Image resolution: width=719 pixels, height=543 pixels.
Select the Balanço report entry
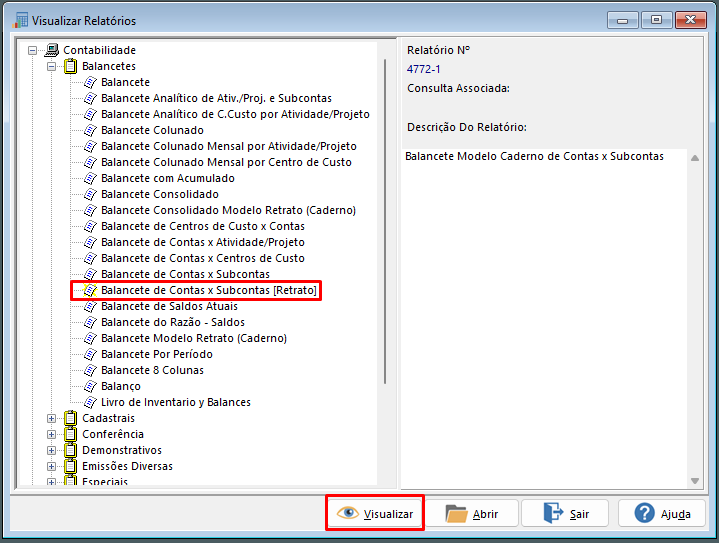coord(121,386)
